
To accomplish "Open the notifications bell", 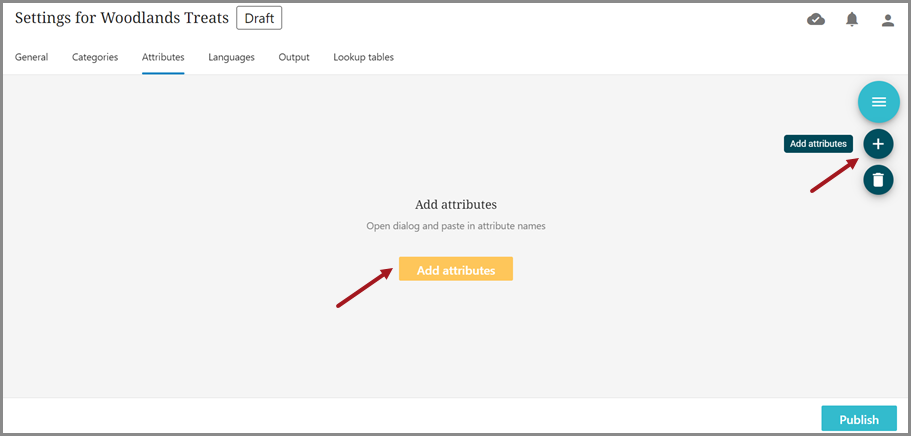I will [x=852, y=20].
